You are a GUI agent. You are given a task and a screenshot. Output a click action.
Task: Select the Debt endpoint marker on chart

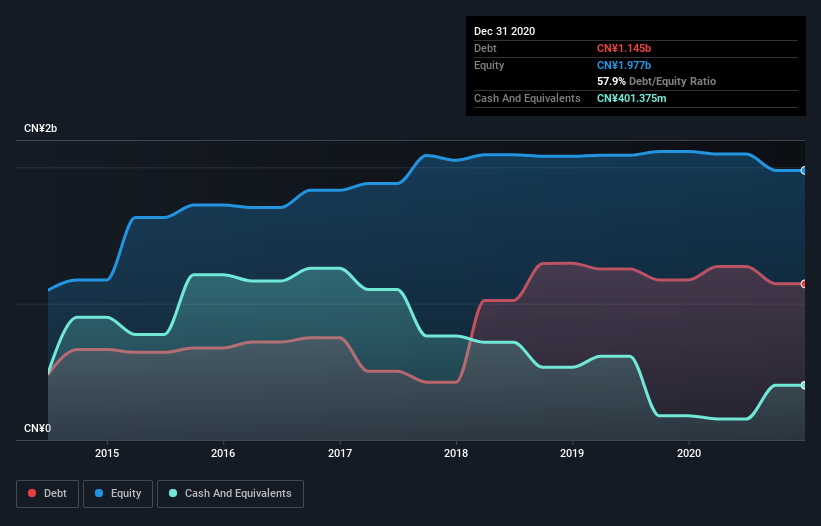(804, 284)
